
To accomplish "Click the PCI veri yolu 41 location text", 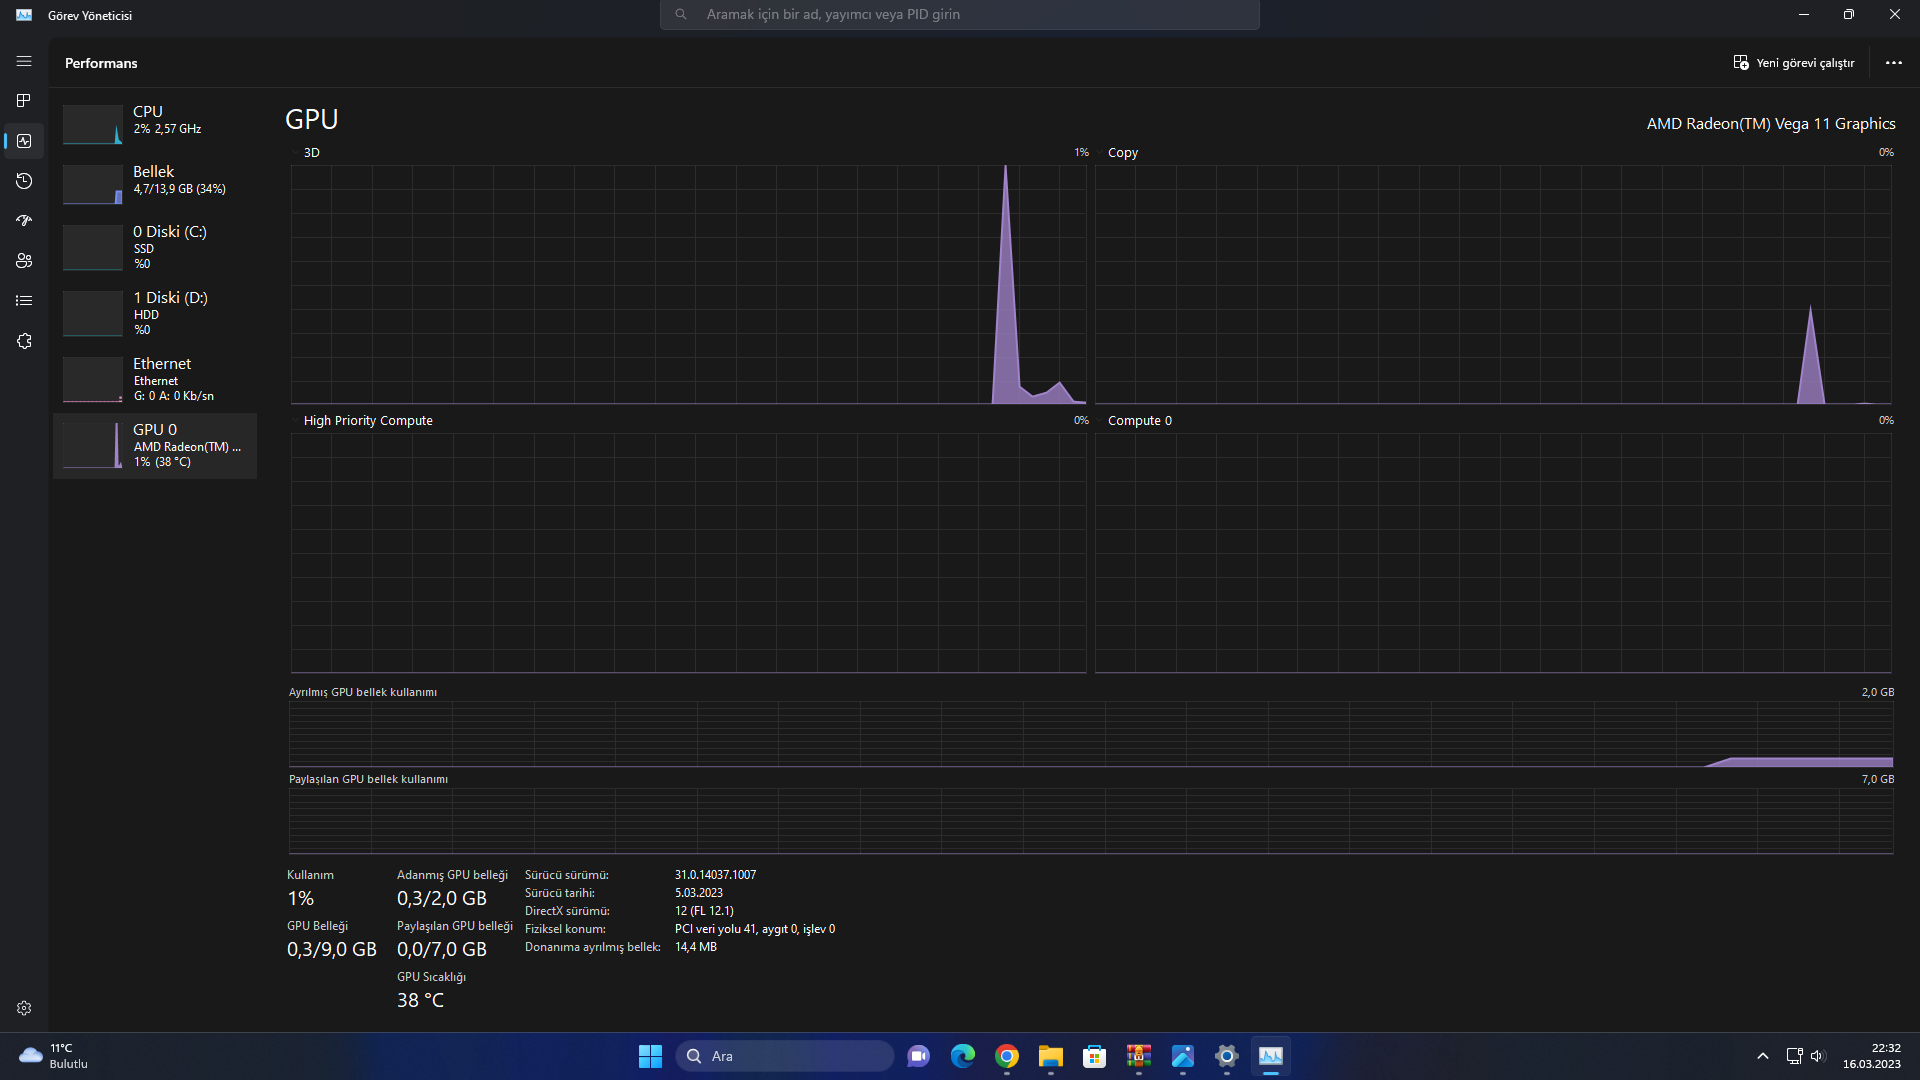I will pyautogui.click(x=754, y=929).
